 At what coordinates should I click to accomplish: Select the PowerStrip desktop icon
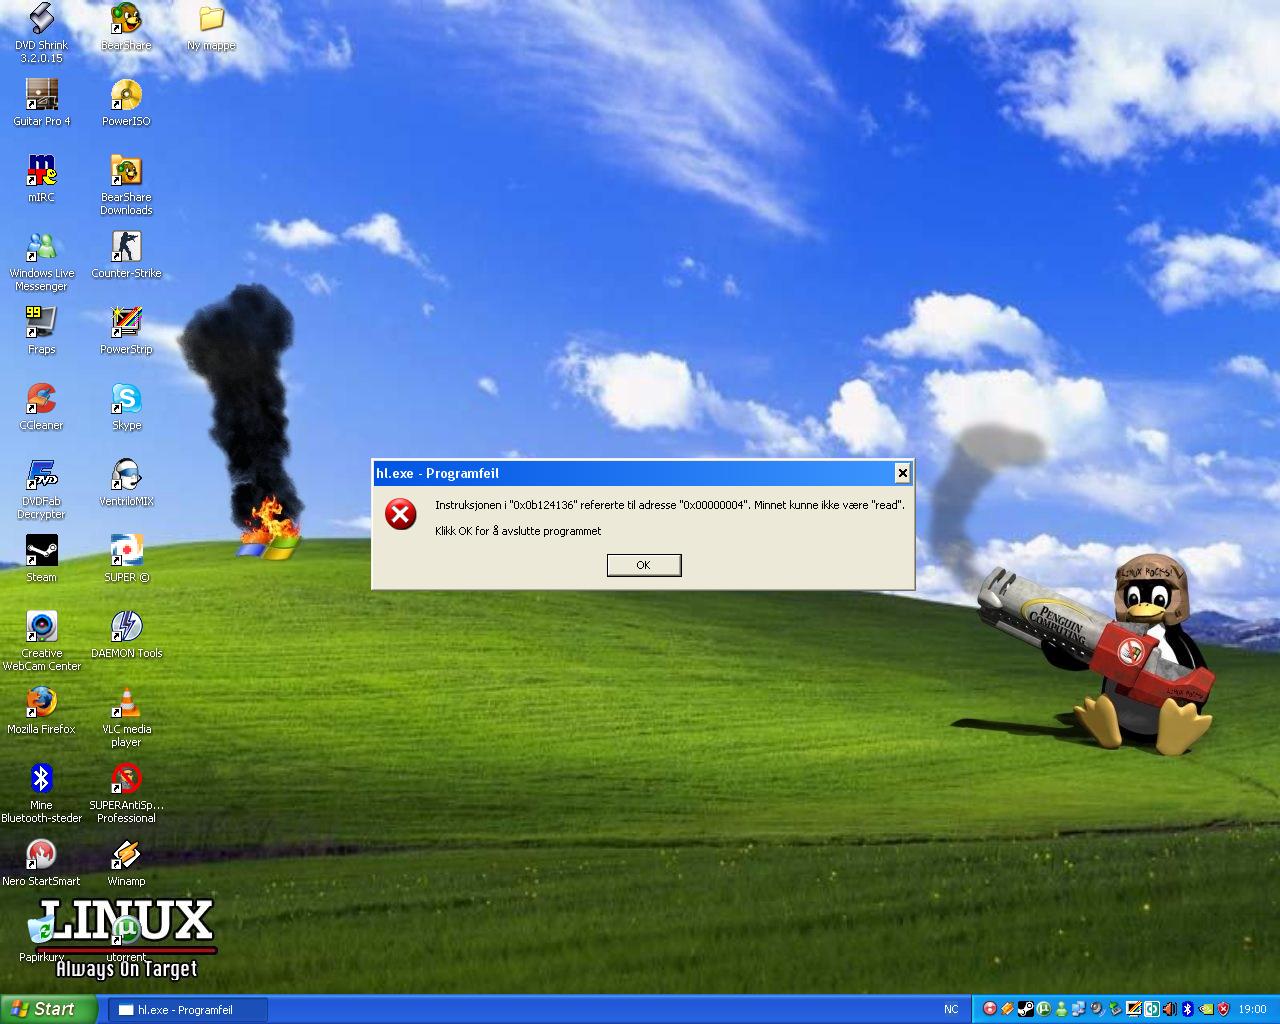pos(126,330)
